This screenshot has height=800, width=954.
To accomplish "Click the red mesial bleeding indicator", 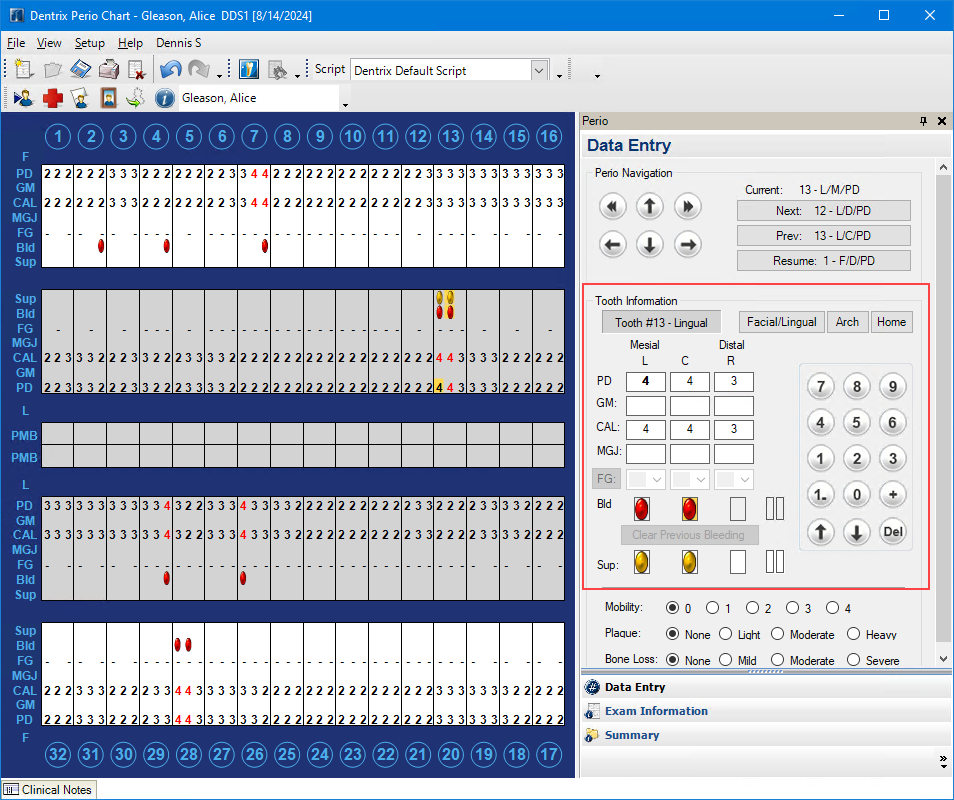I will point(642,508).
